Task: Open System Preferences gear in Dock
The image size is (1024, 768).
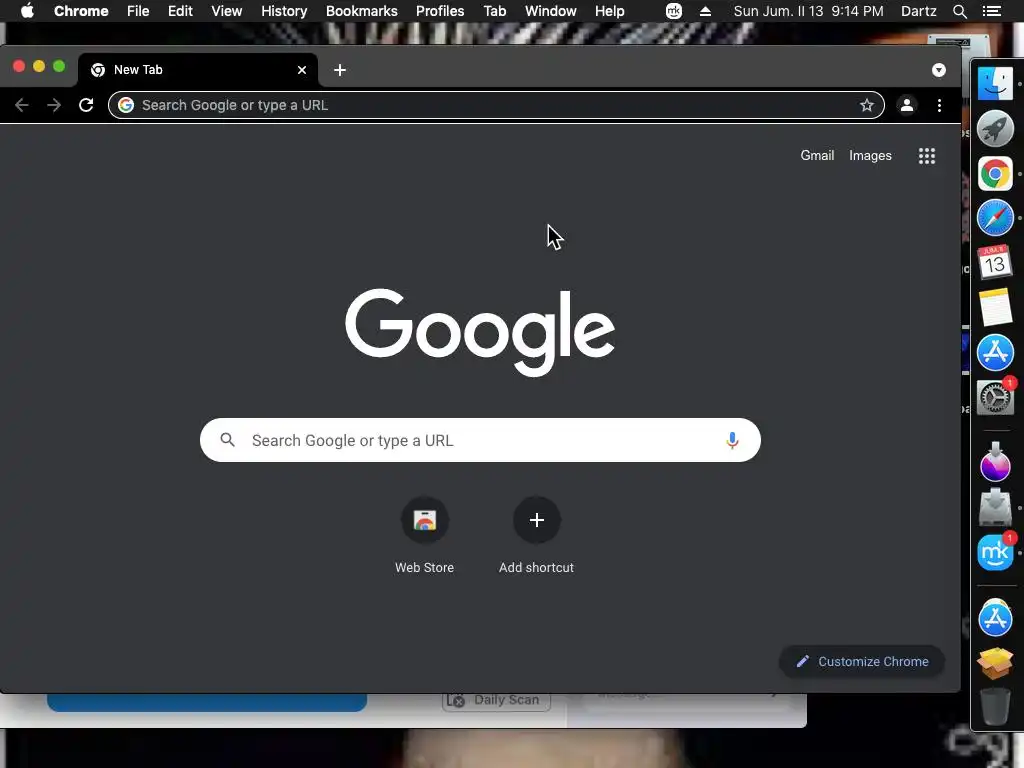Action: (995, 396)
